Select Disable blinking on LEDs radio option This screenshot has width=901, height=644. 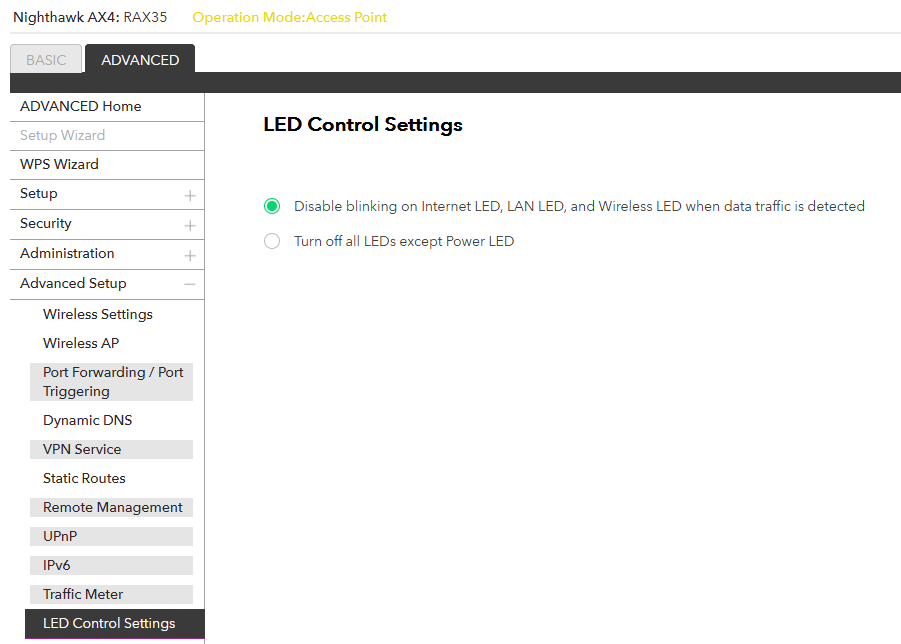(272, 206)
